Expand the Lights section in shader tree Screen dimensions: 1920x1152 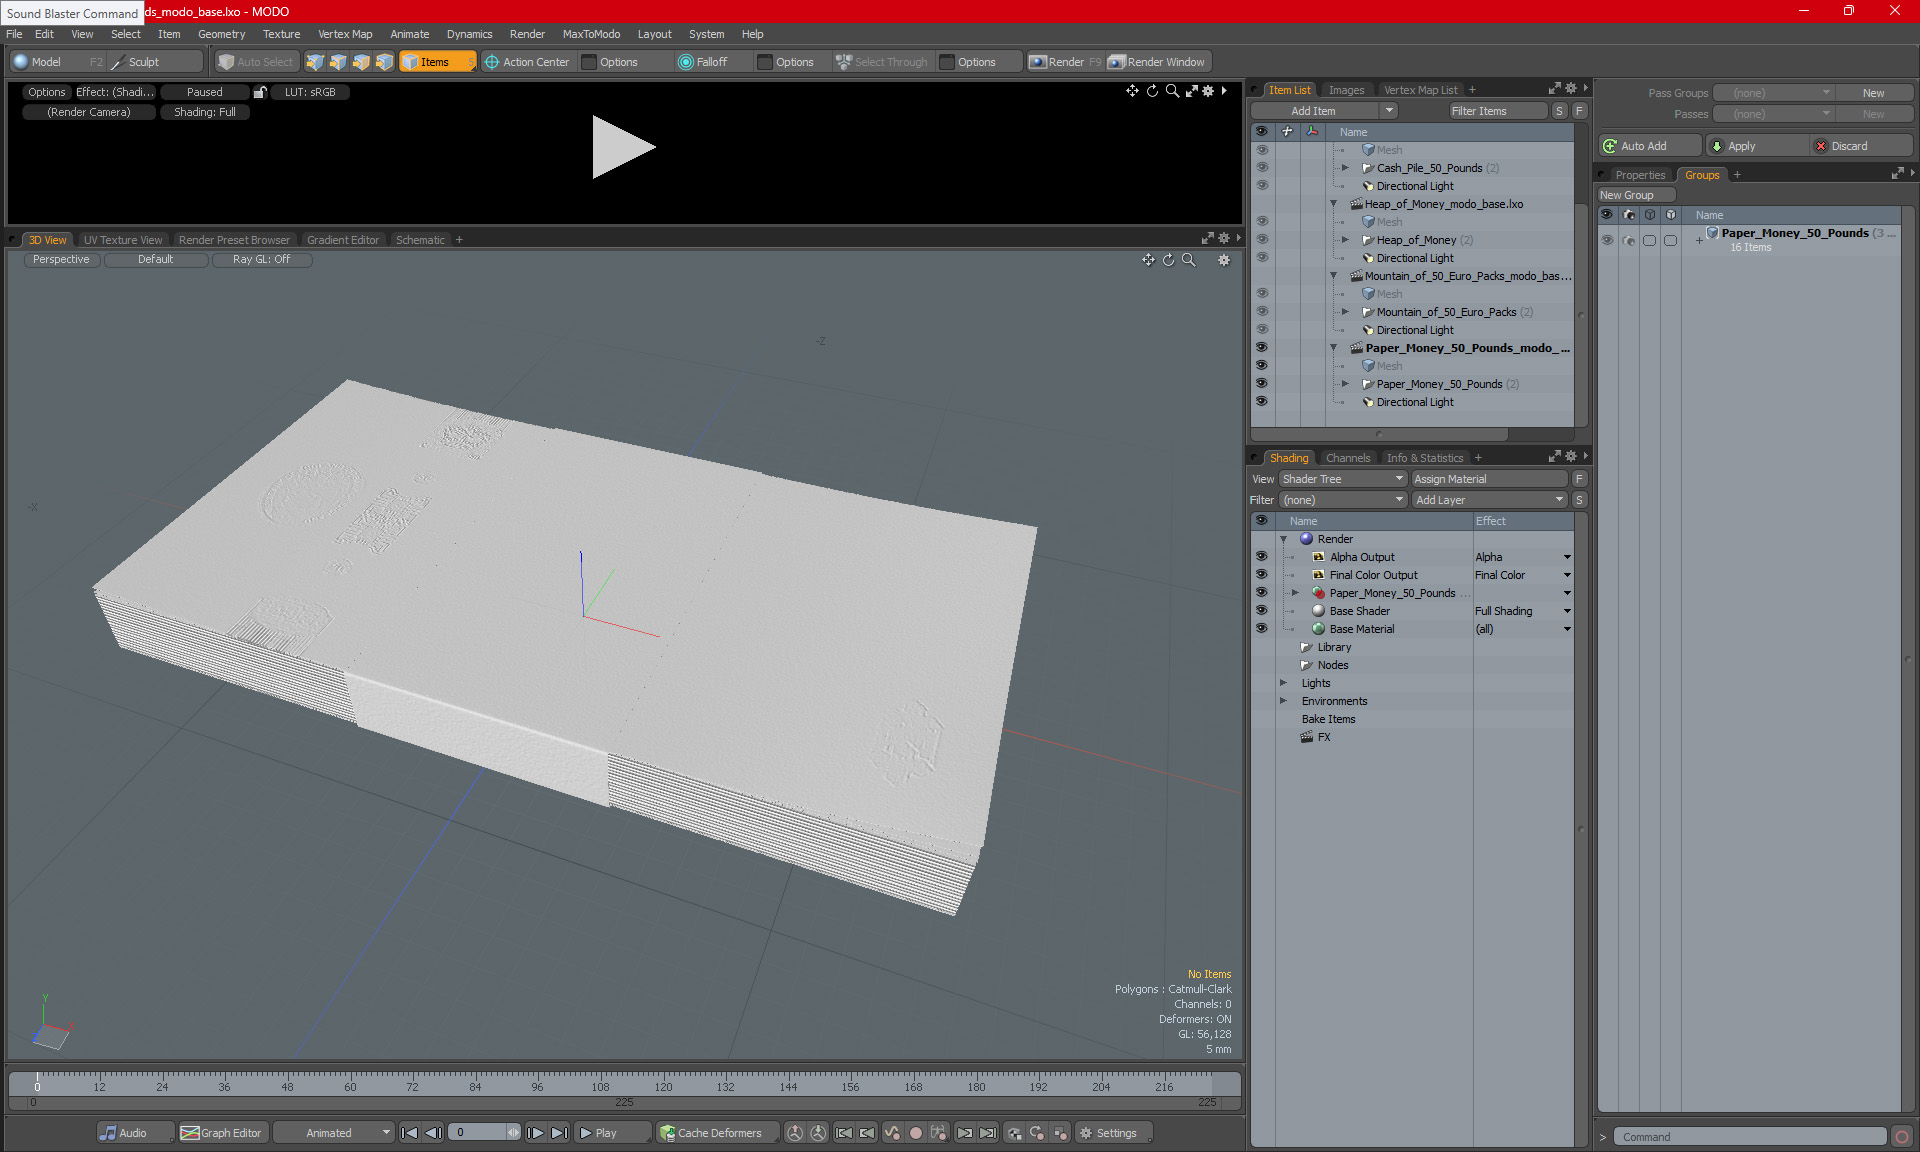(x=1282, y=683)
